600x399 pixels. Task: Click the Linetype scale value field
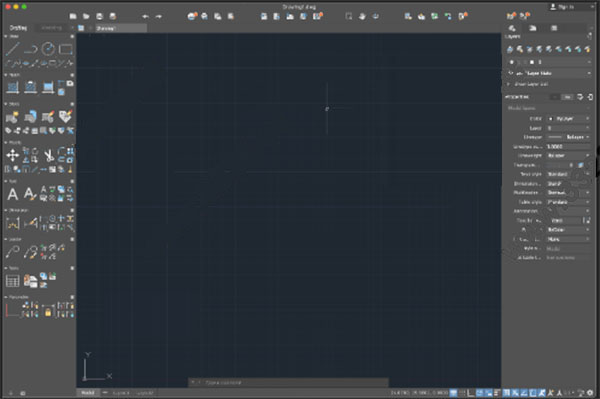tap(568, 146)
